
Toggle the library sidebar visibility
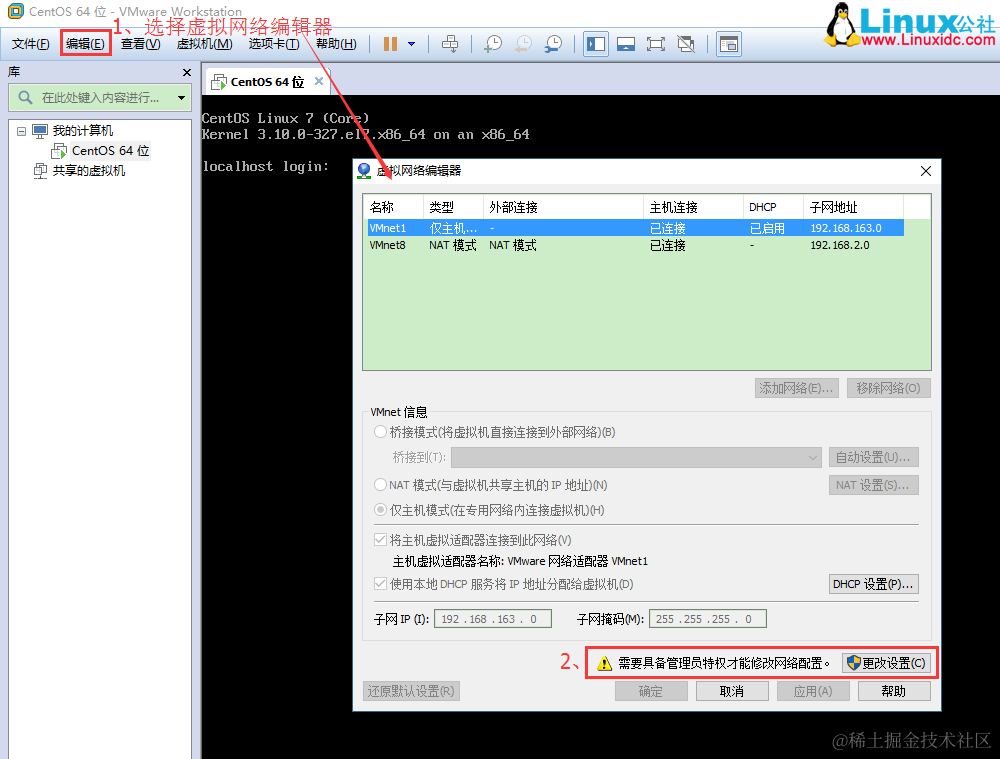596,43
